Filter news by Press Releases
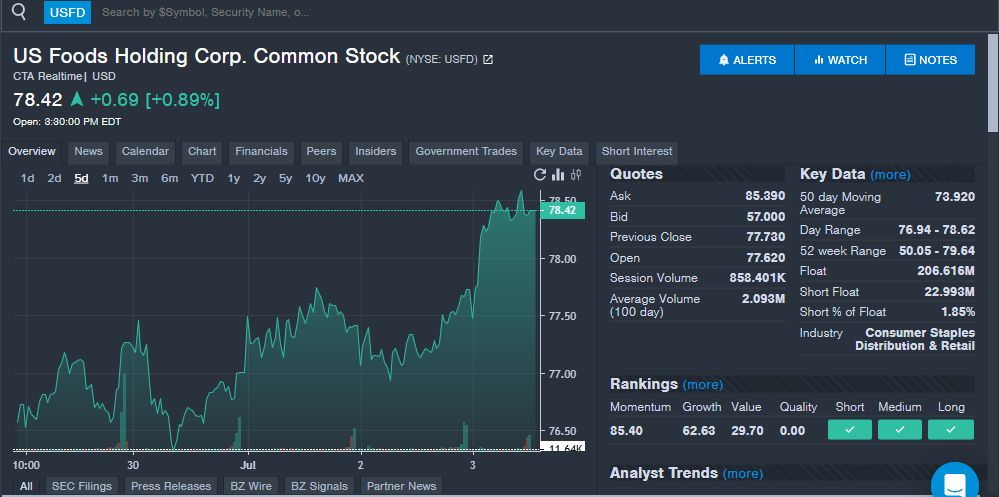The width and height of the screenshot is (999, 497). [171, 486]
